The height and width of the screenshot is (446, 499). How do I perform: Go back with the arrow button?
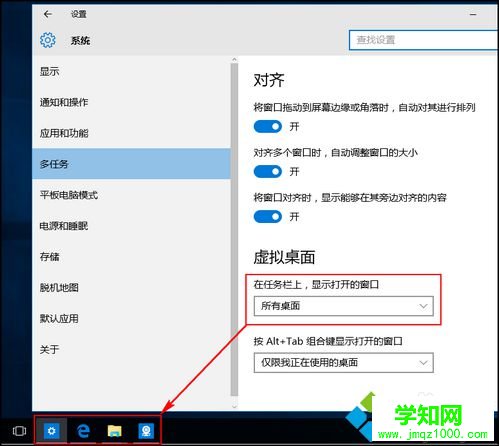(48, 14)
